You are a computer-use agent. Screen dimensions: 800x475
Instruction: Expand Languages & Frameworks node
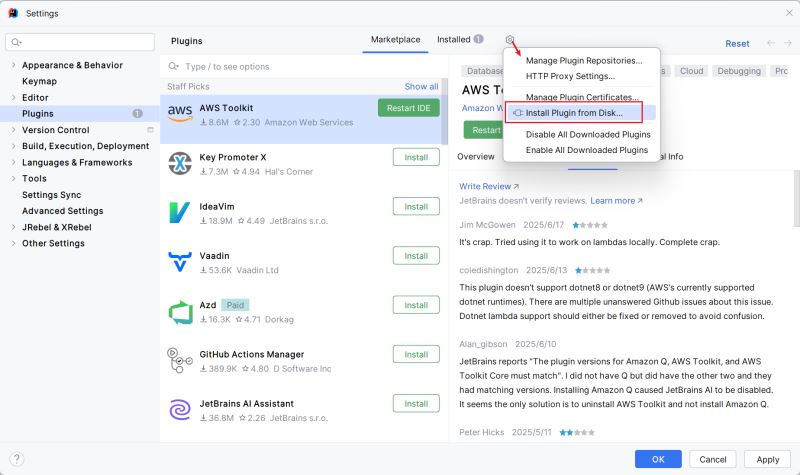pyautogui.click(x=13, y=162)
